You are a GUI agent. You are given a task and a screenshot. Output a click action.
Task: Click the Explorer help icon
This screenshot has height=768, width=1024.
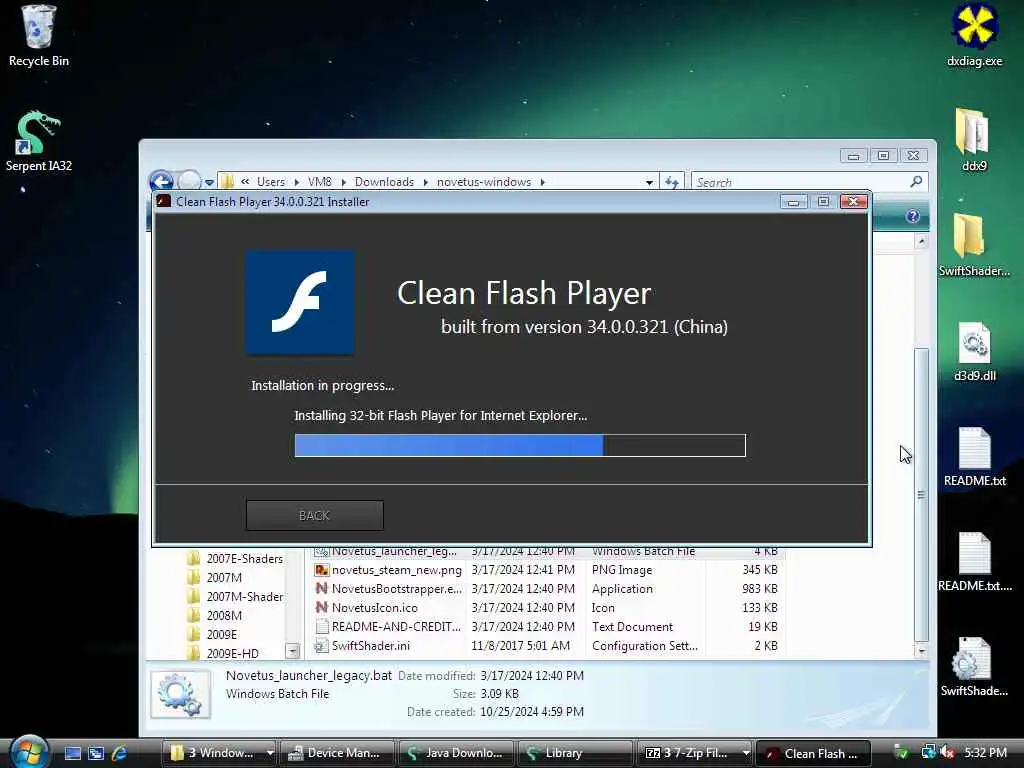coord(912,216)
